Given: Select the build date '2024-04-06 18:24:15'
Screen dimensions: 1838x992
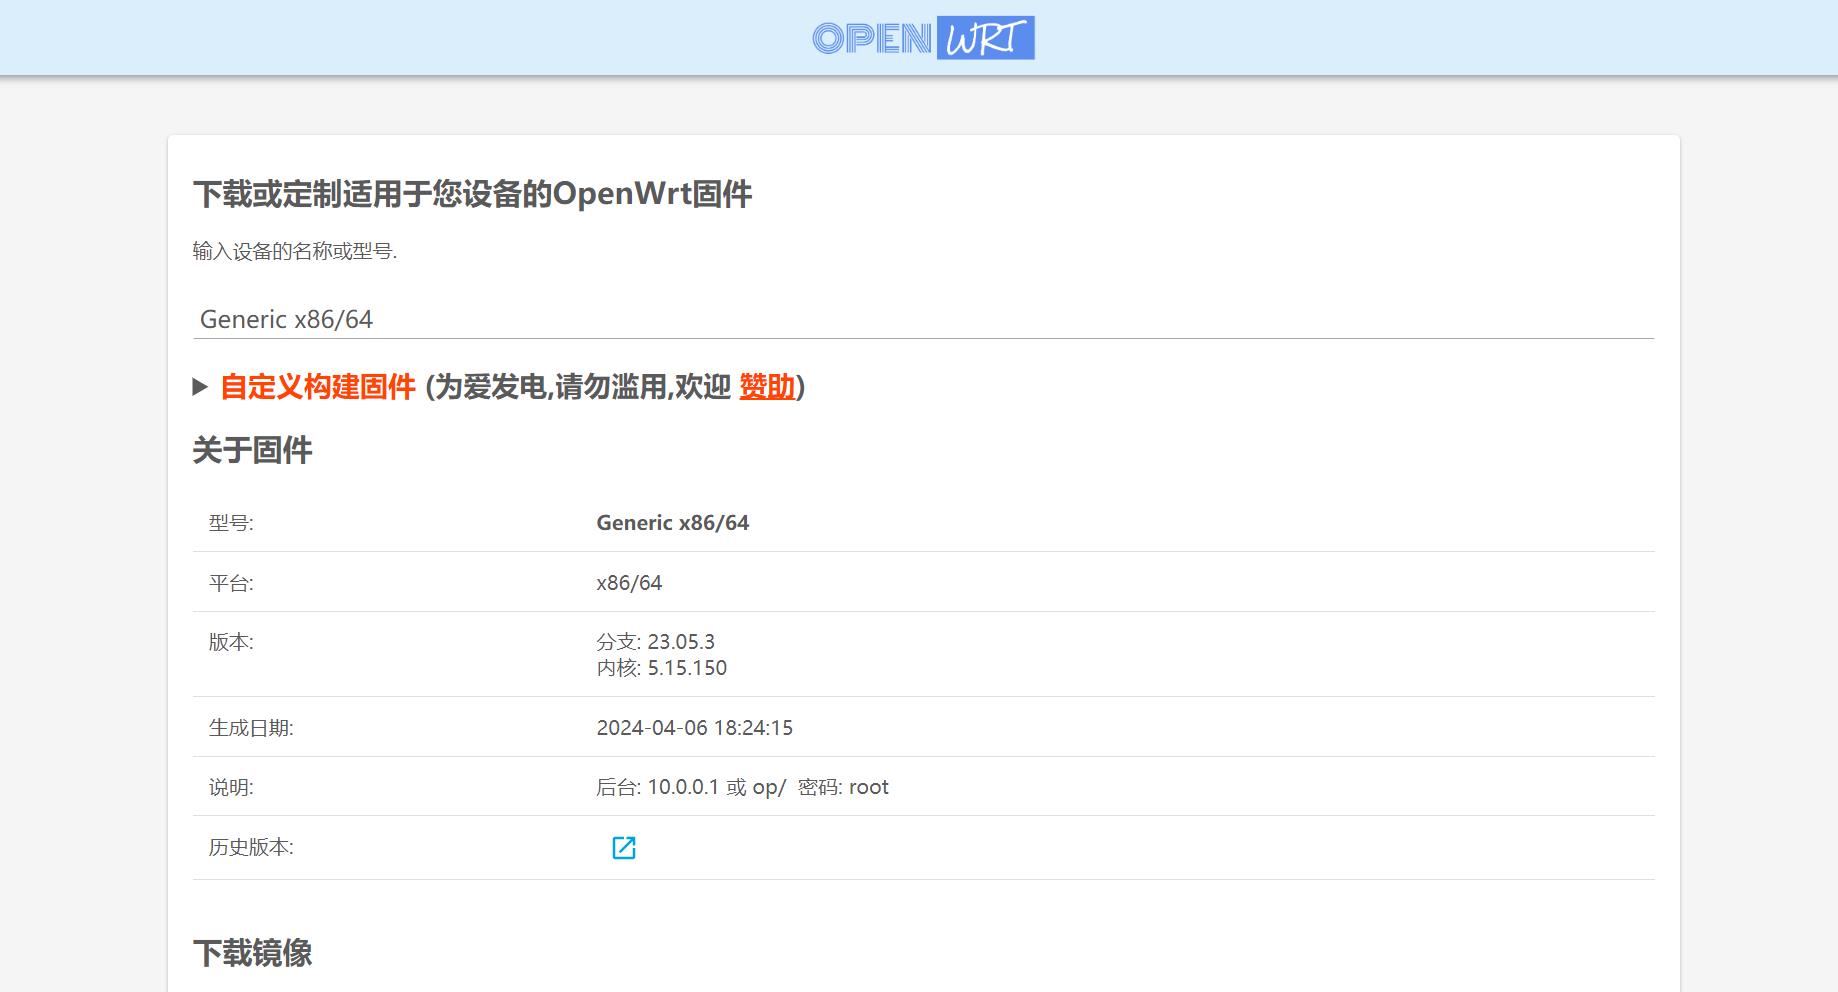Looking at the screenshot, I should pyautogui.click(x=695, y=728).
